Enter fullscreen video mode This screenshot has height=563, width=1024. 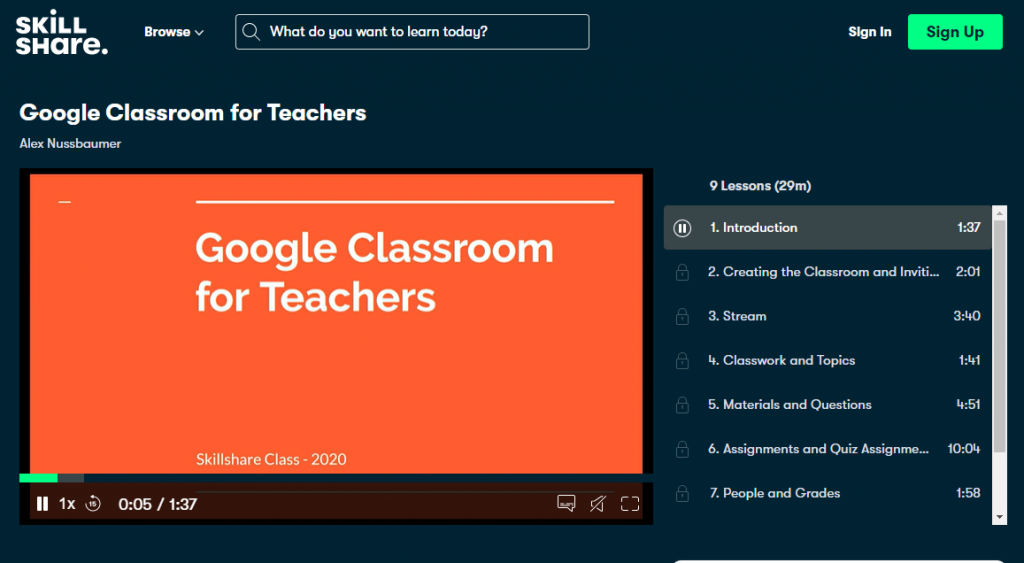[x=630, y=504]
